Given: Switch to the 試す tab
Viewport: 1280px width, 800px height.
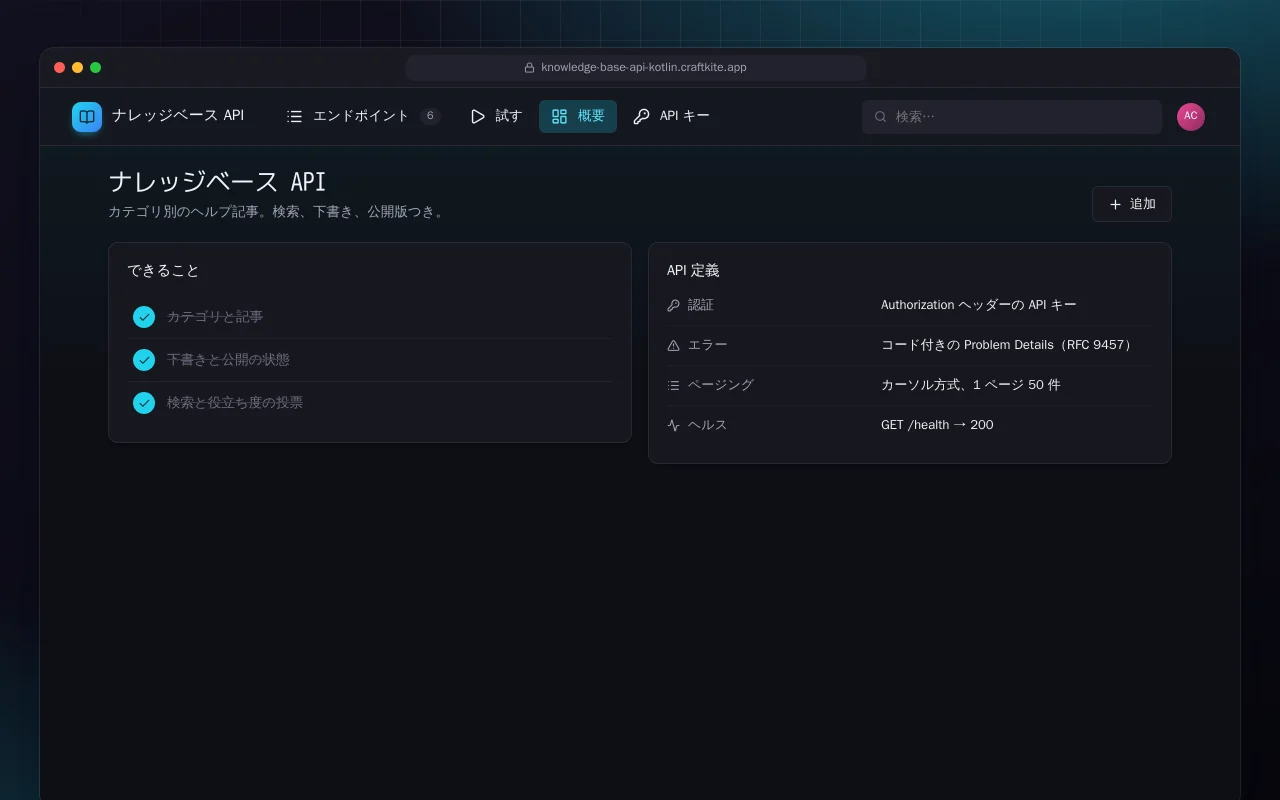Looking at the screenshot, I should pos(496,116).
